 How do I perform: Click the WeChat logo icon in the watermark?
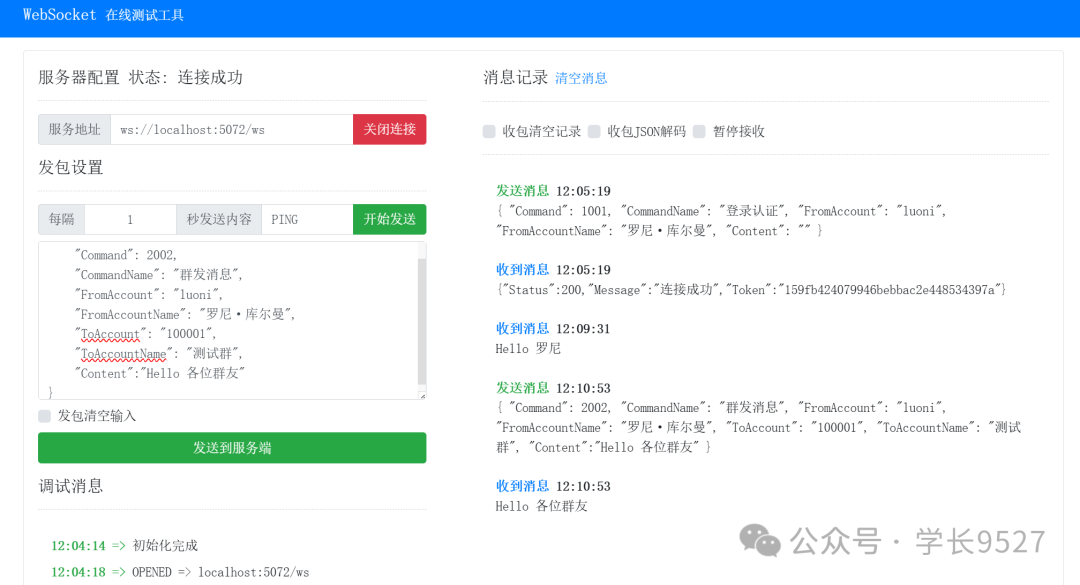pos(760,541)
